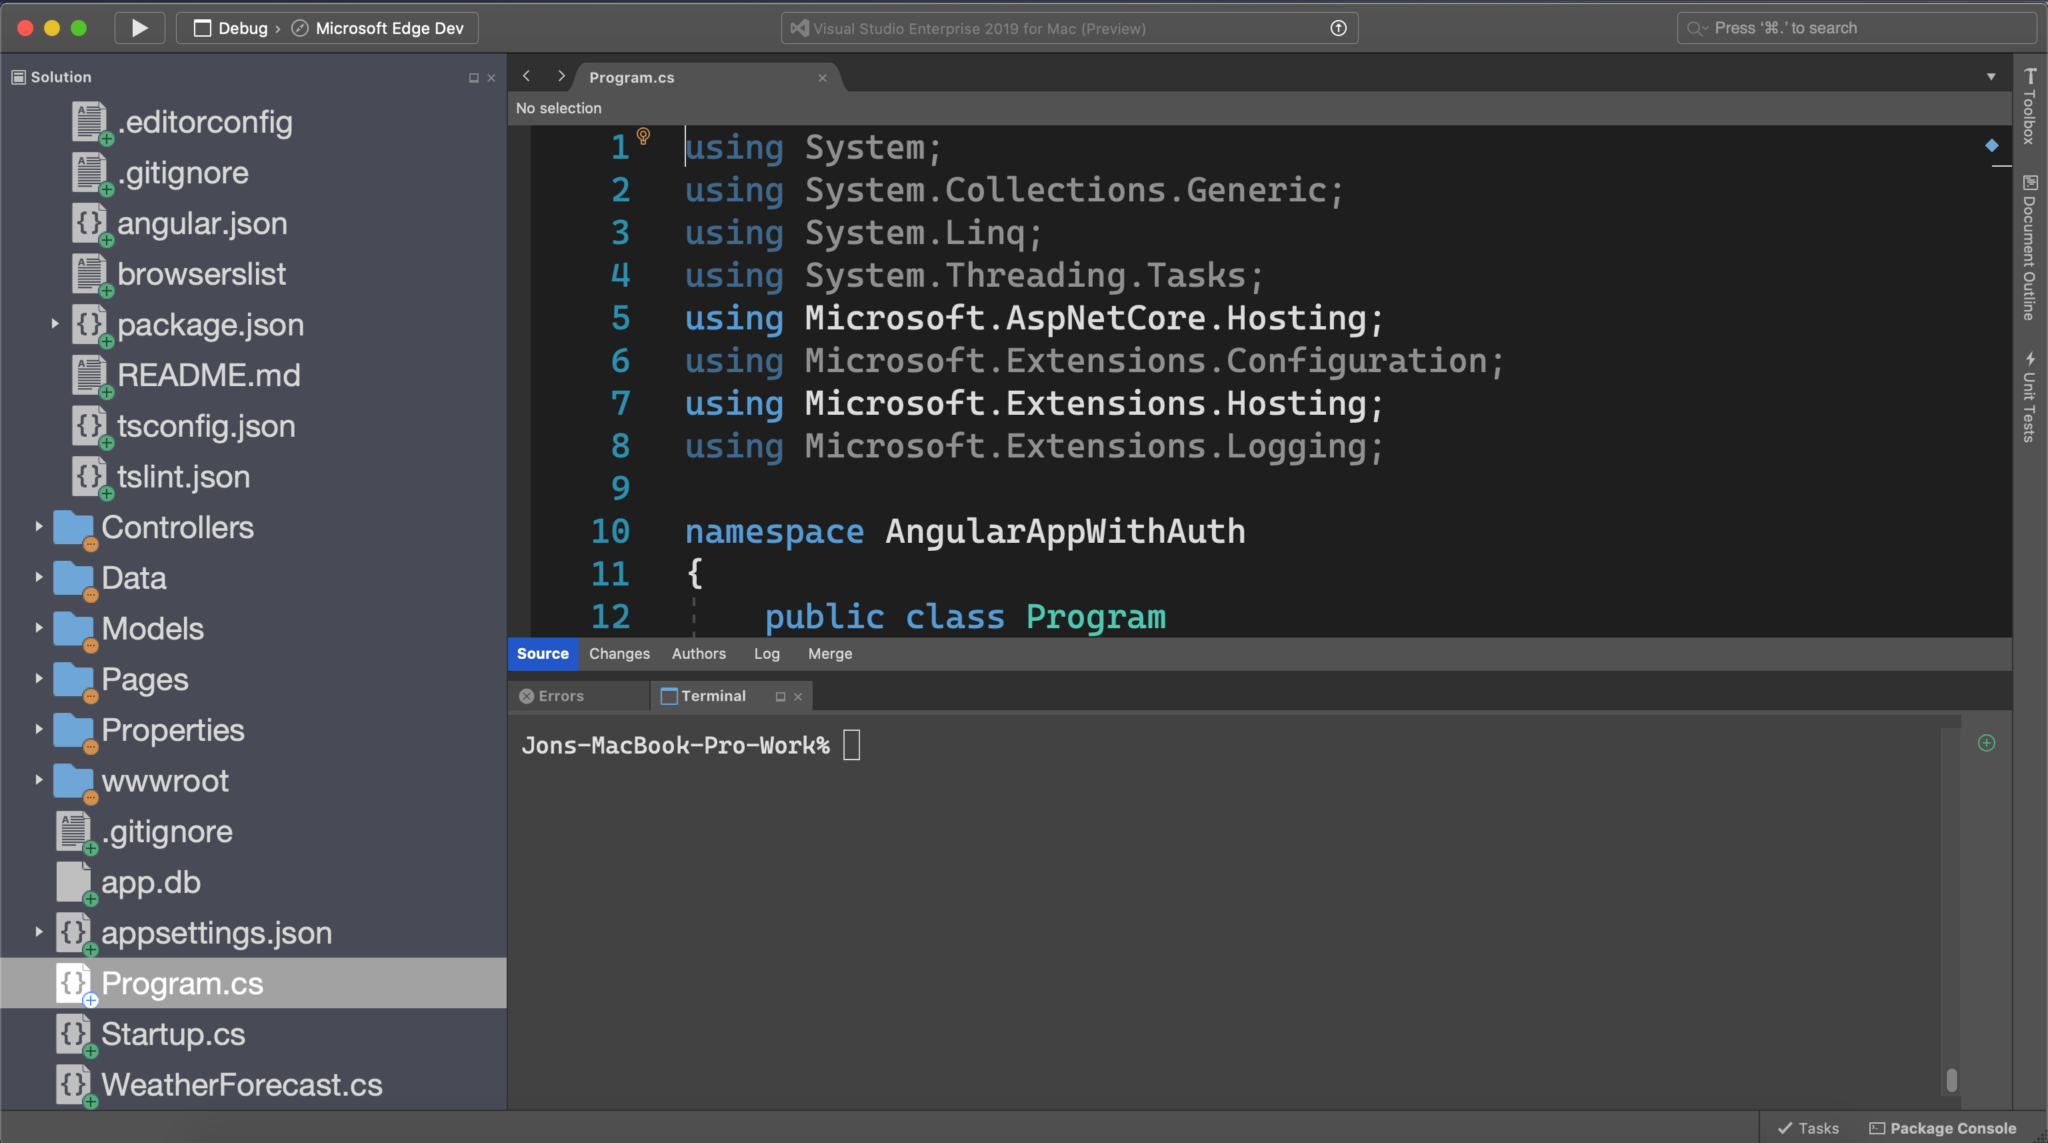Click the git status icon on Program.cs
Screen dimensions: 2048x1143
click(x=87, y=1000)
